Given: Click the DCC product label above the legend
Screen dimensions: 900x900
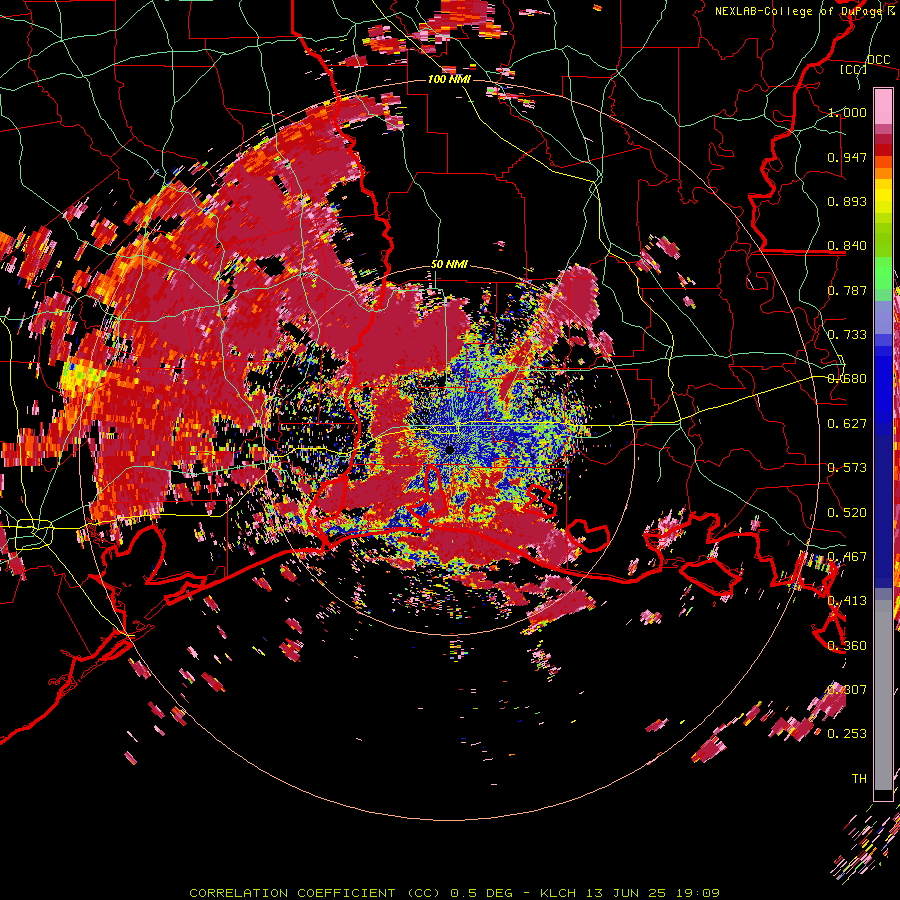Looking at the screenshot, I should coord(878,60).
